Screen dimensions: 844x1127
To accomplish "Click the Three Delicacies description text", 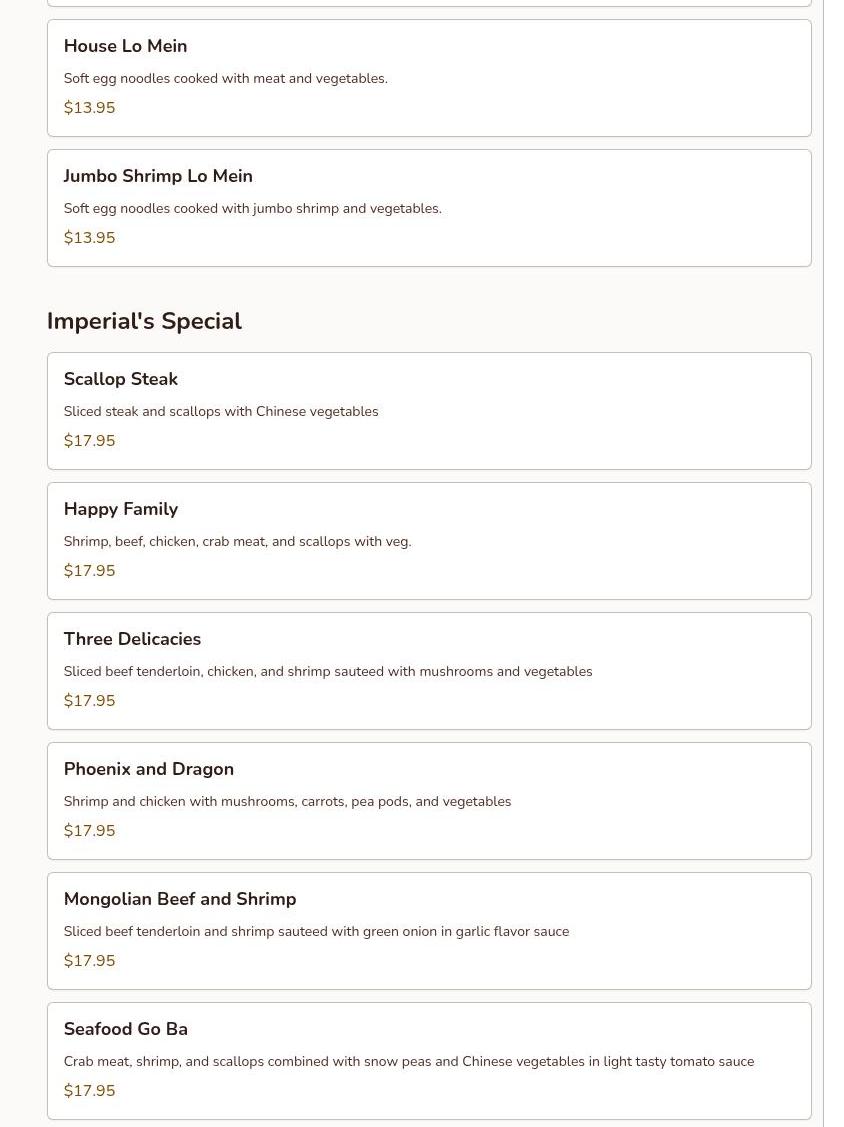I will pos(328,671).
